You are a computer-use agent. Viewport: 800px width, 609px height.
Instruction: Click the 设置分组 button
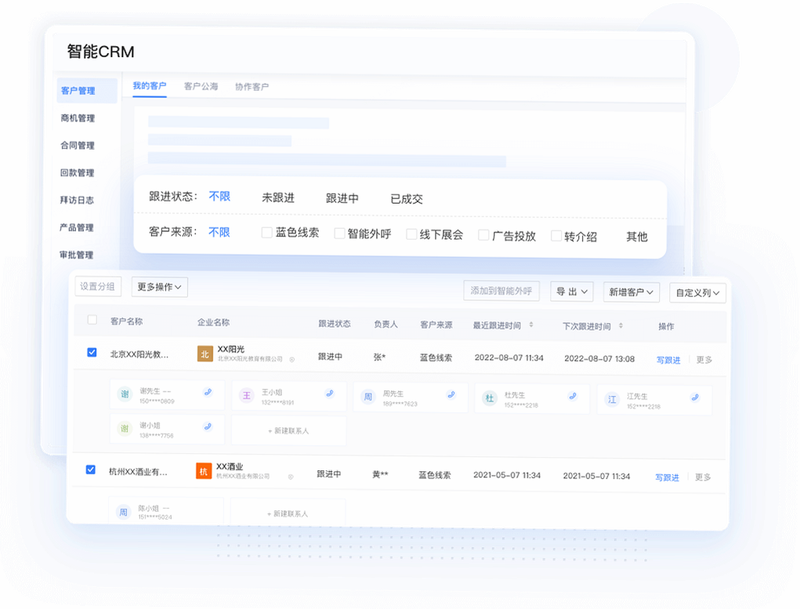(x=97, y=286)
